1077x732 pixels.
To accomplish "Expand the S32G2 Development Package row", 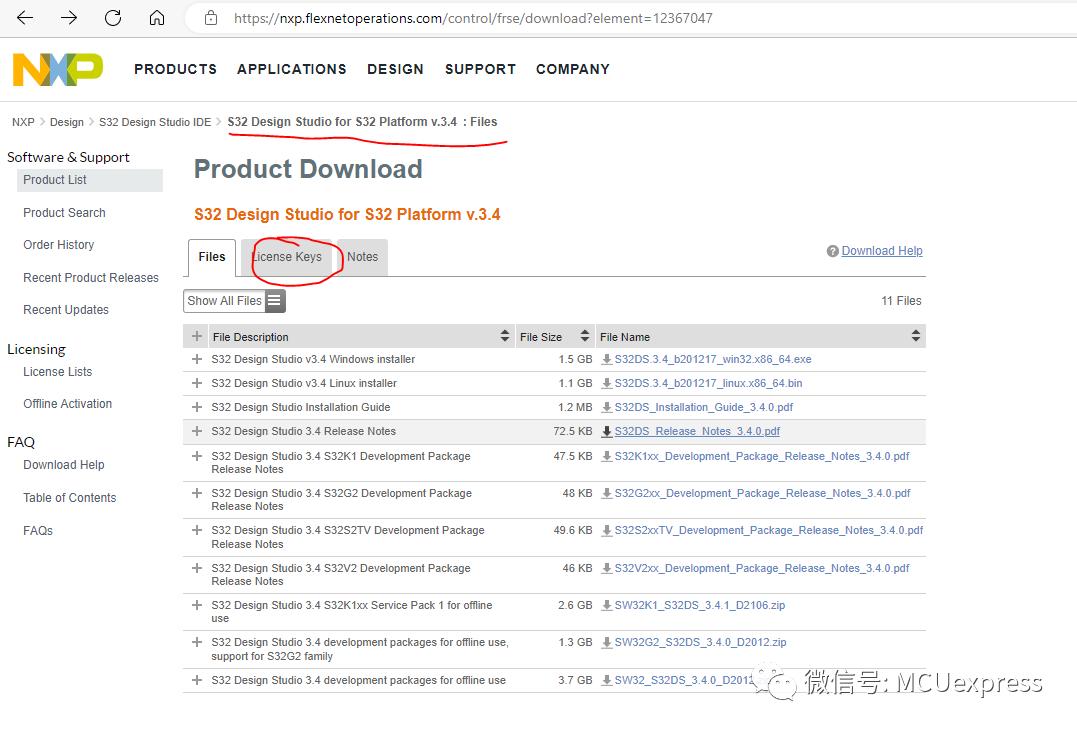I will coord(197,493).
